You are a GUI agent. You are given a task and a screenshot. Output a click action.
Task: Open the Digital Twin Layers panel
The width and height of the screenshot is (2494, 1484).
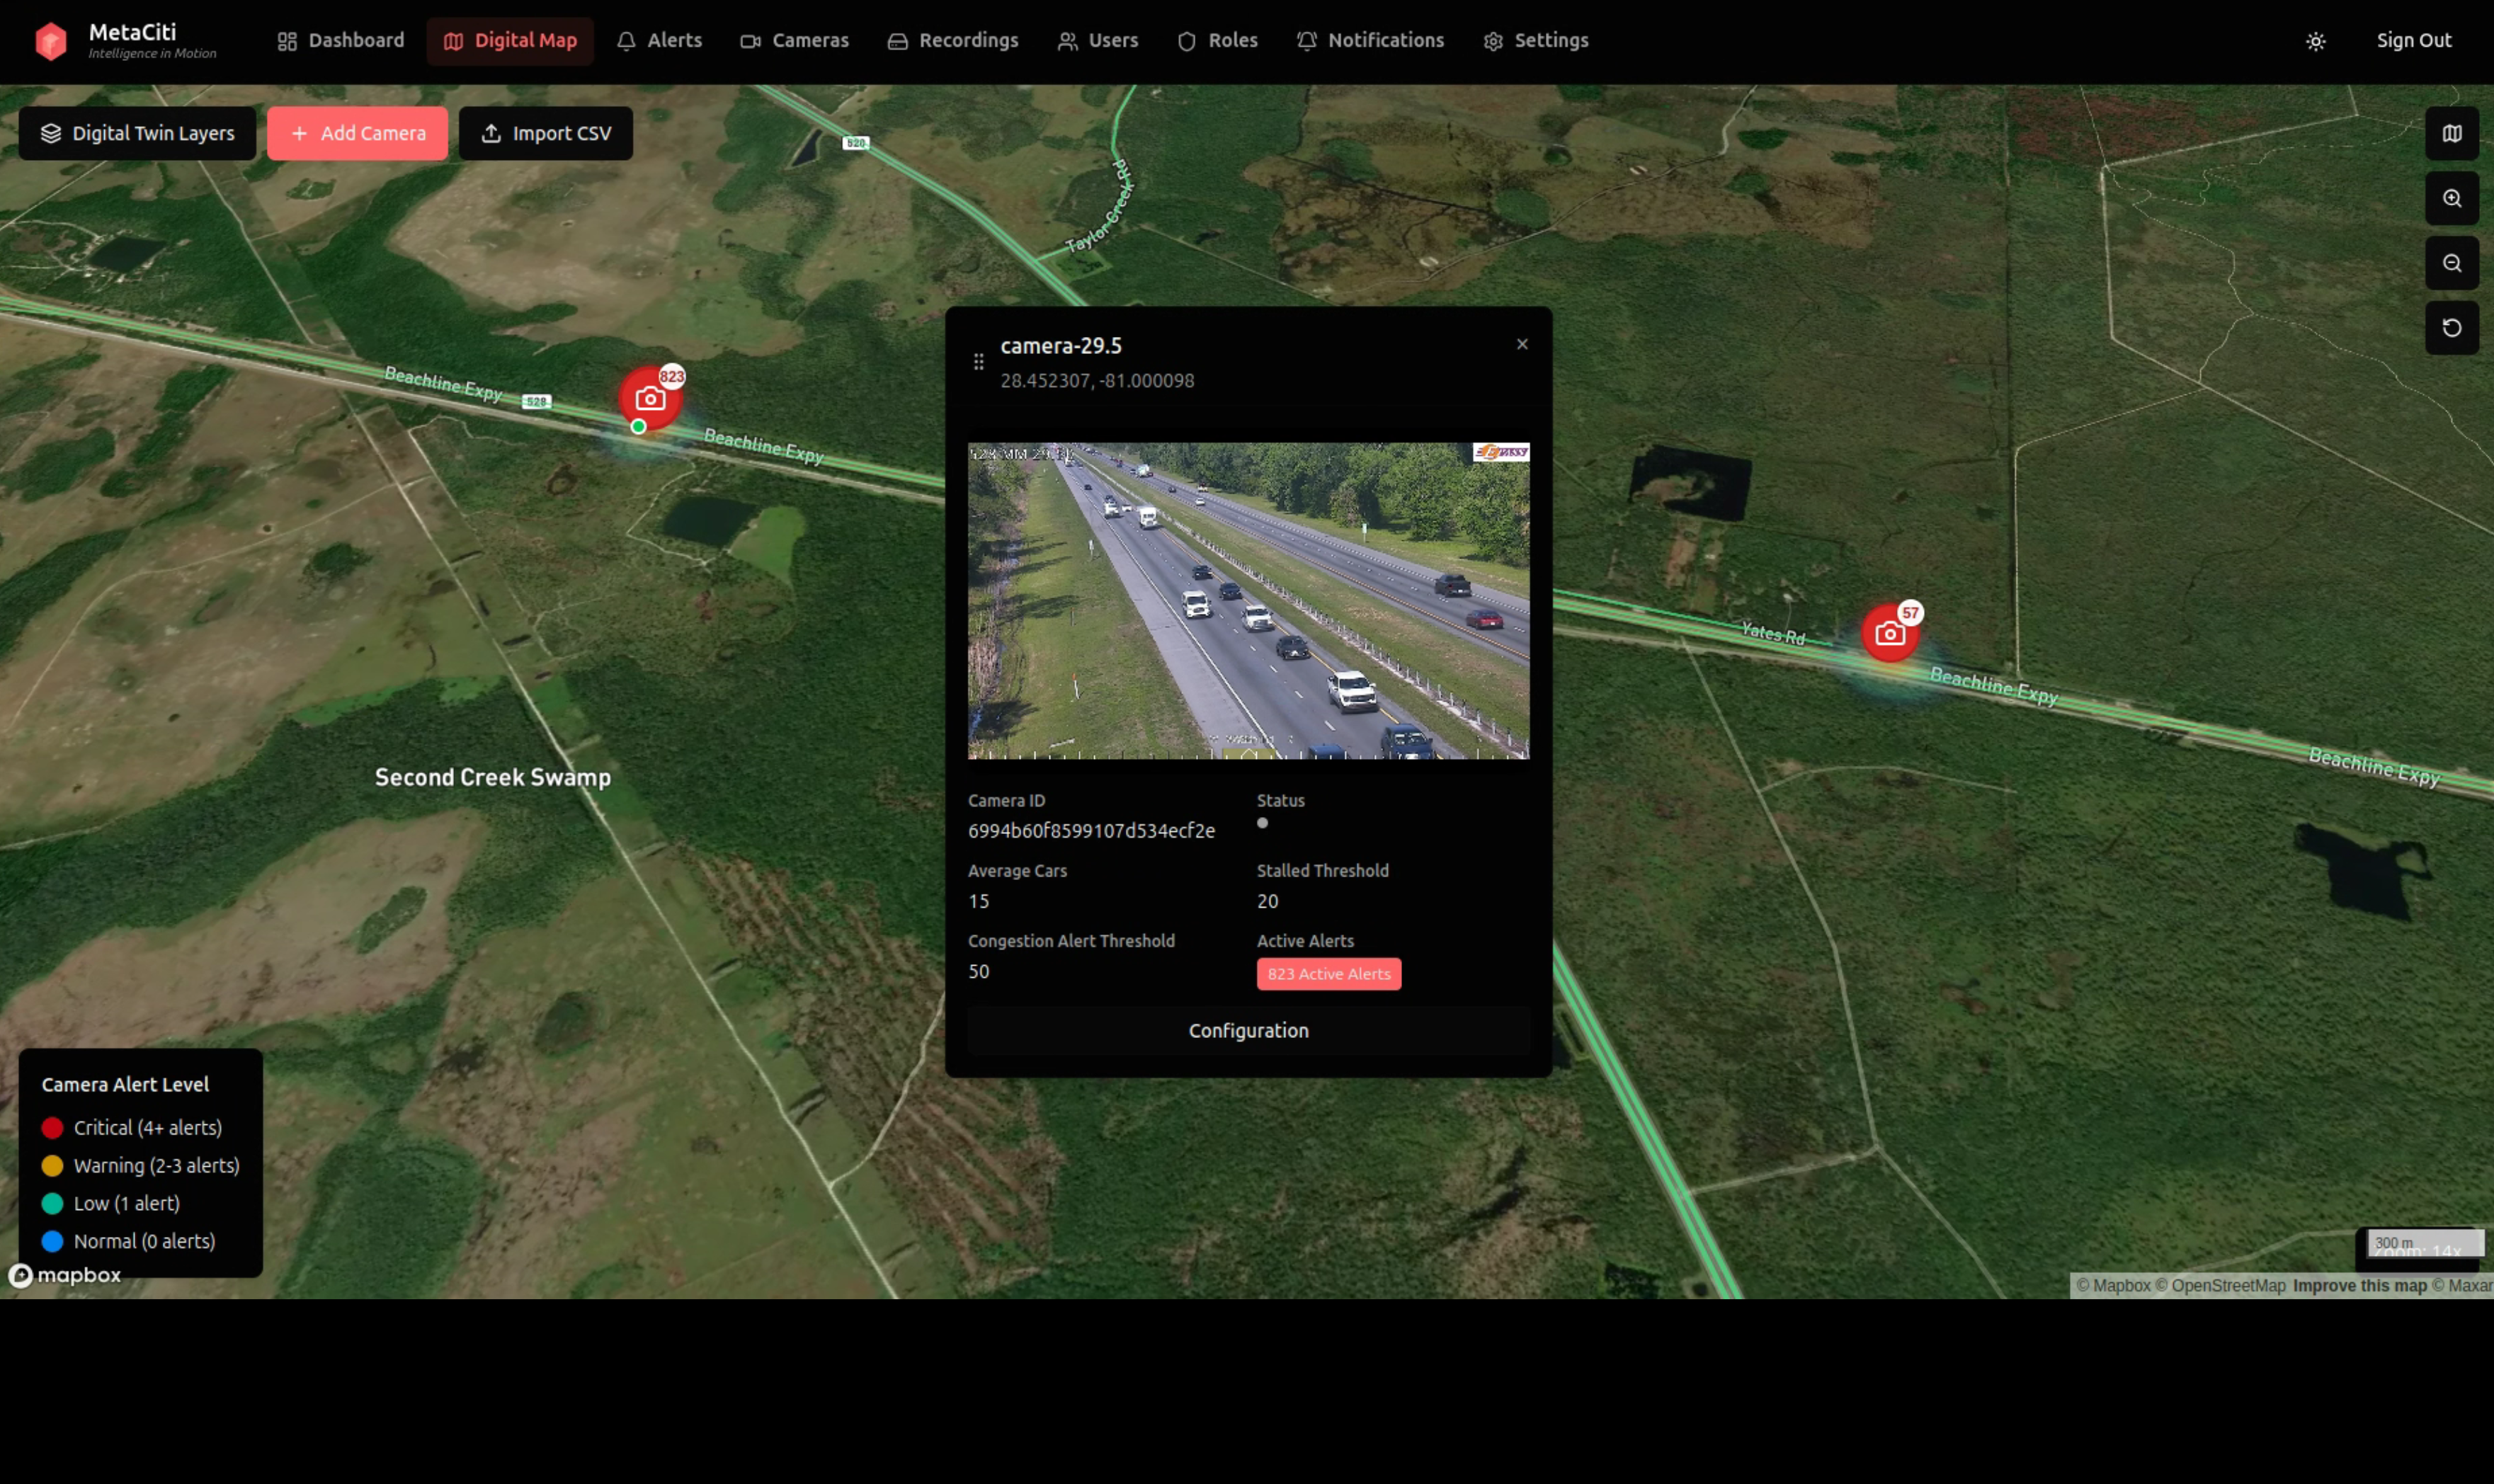[x=137, y=133]
